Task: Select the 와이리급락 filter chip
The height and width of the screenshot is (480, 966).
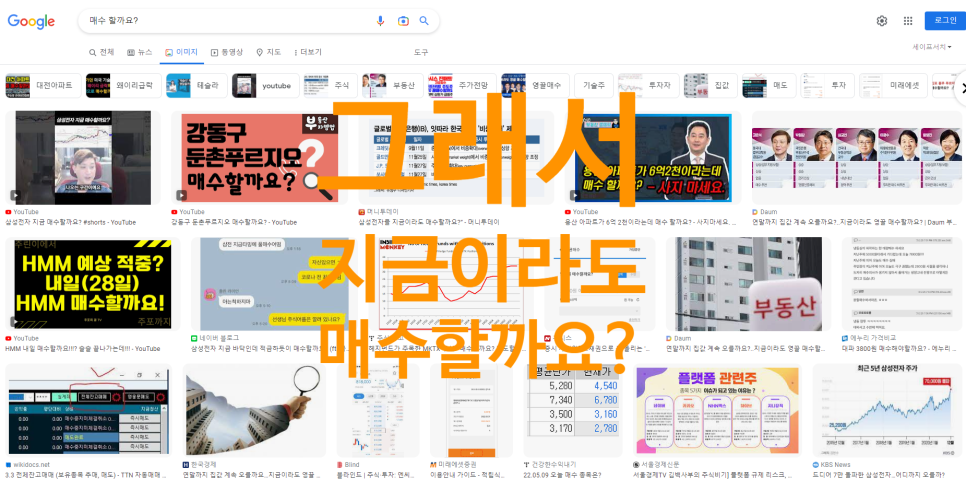Action: pos(124,86)
